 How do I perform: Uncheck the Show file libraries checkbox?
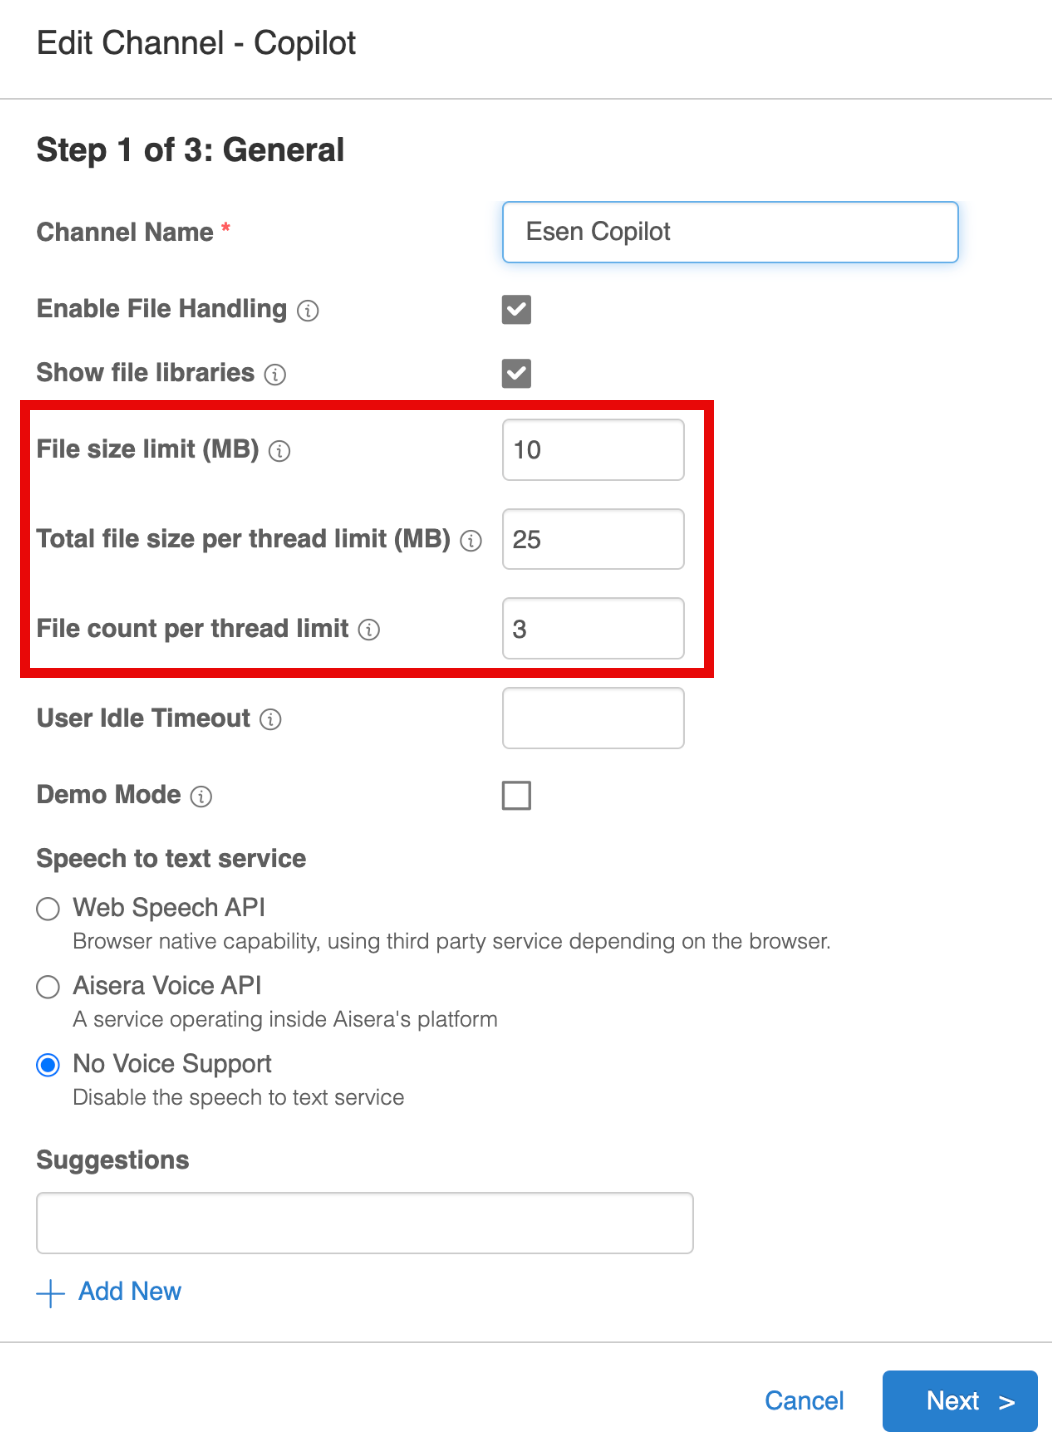[516, 374]
